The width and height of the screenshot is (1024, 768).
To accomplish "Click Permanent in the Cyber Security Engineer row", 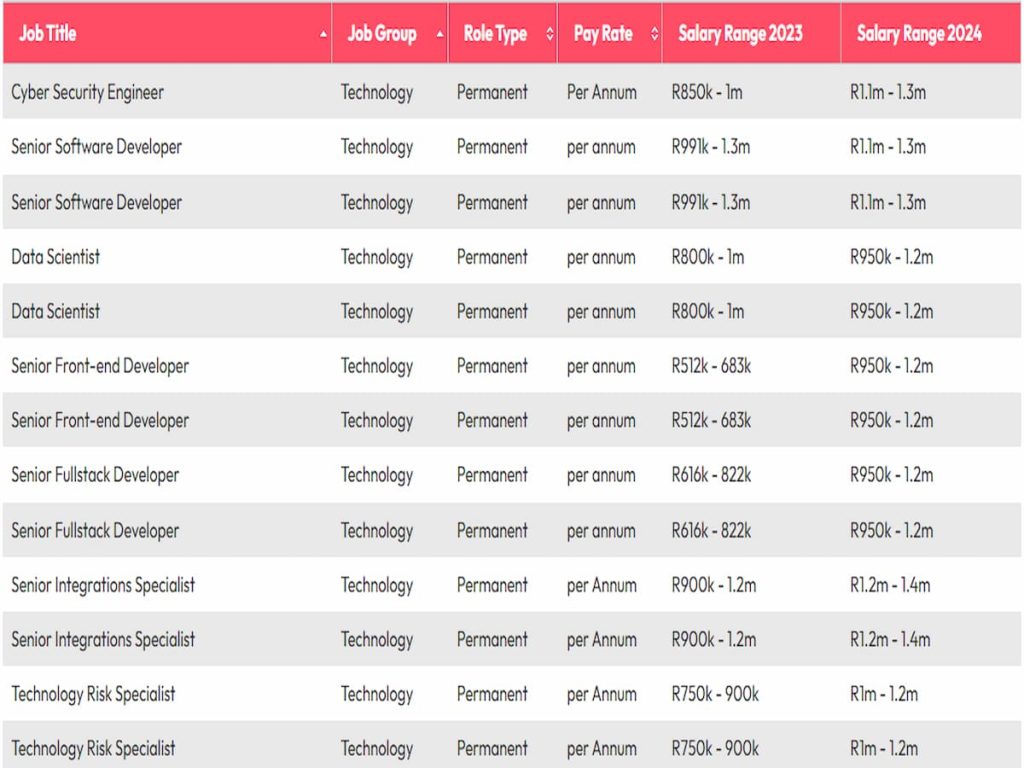I will coord(492,92).
